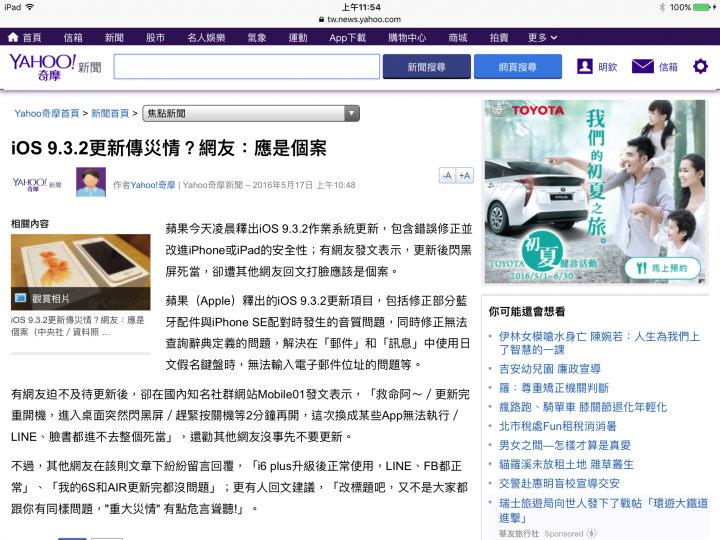Open the user profile icon beside 明欽

585,67
